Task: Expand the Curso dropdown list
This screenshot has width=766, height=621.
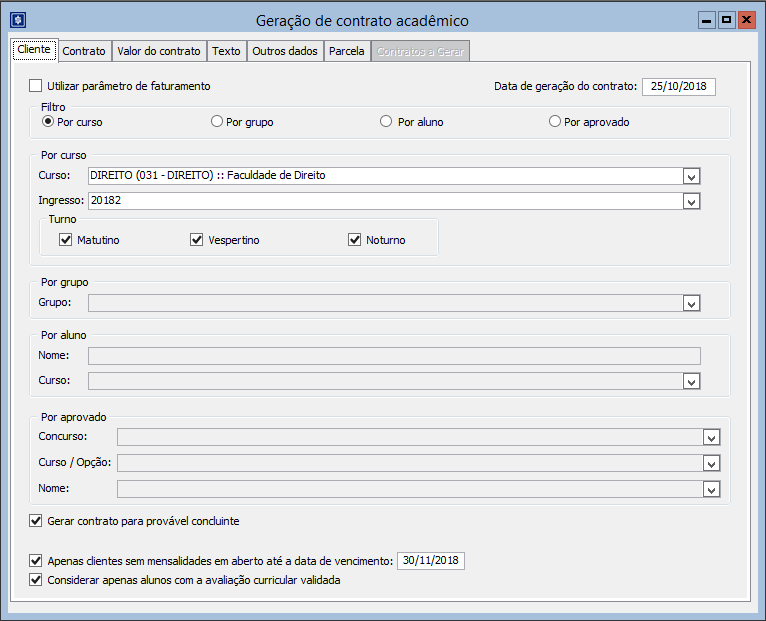Action: coord(691,176)
